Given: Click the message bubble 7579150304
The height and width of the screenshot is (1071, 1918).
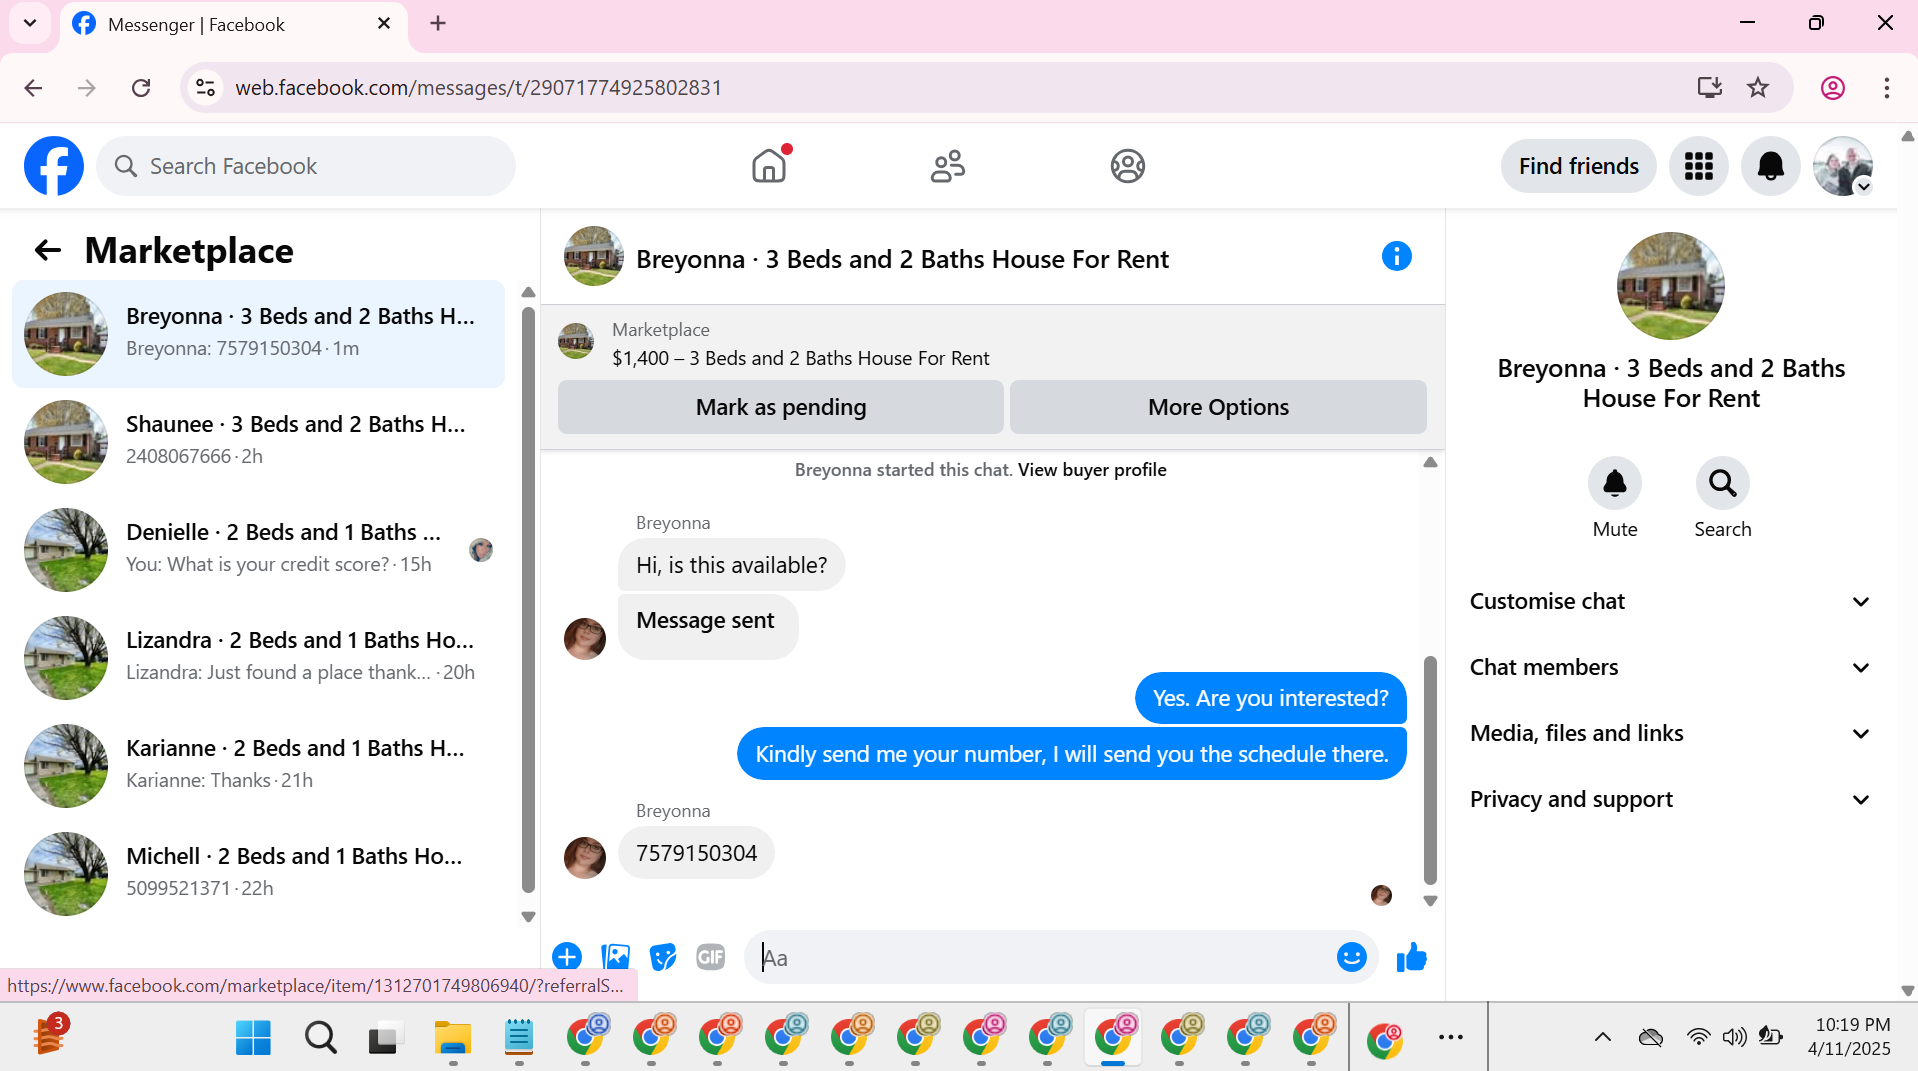Looking at the screenshot, I should point(696,853).
